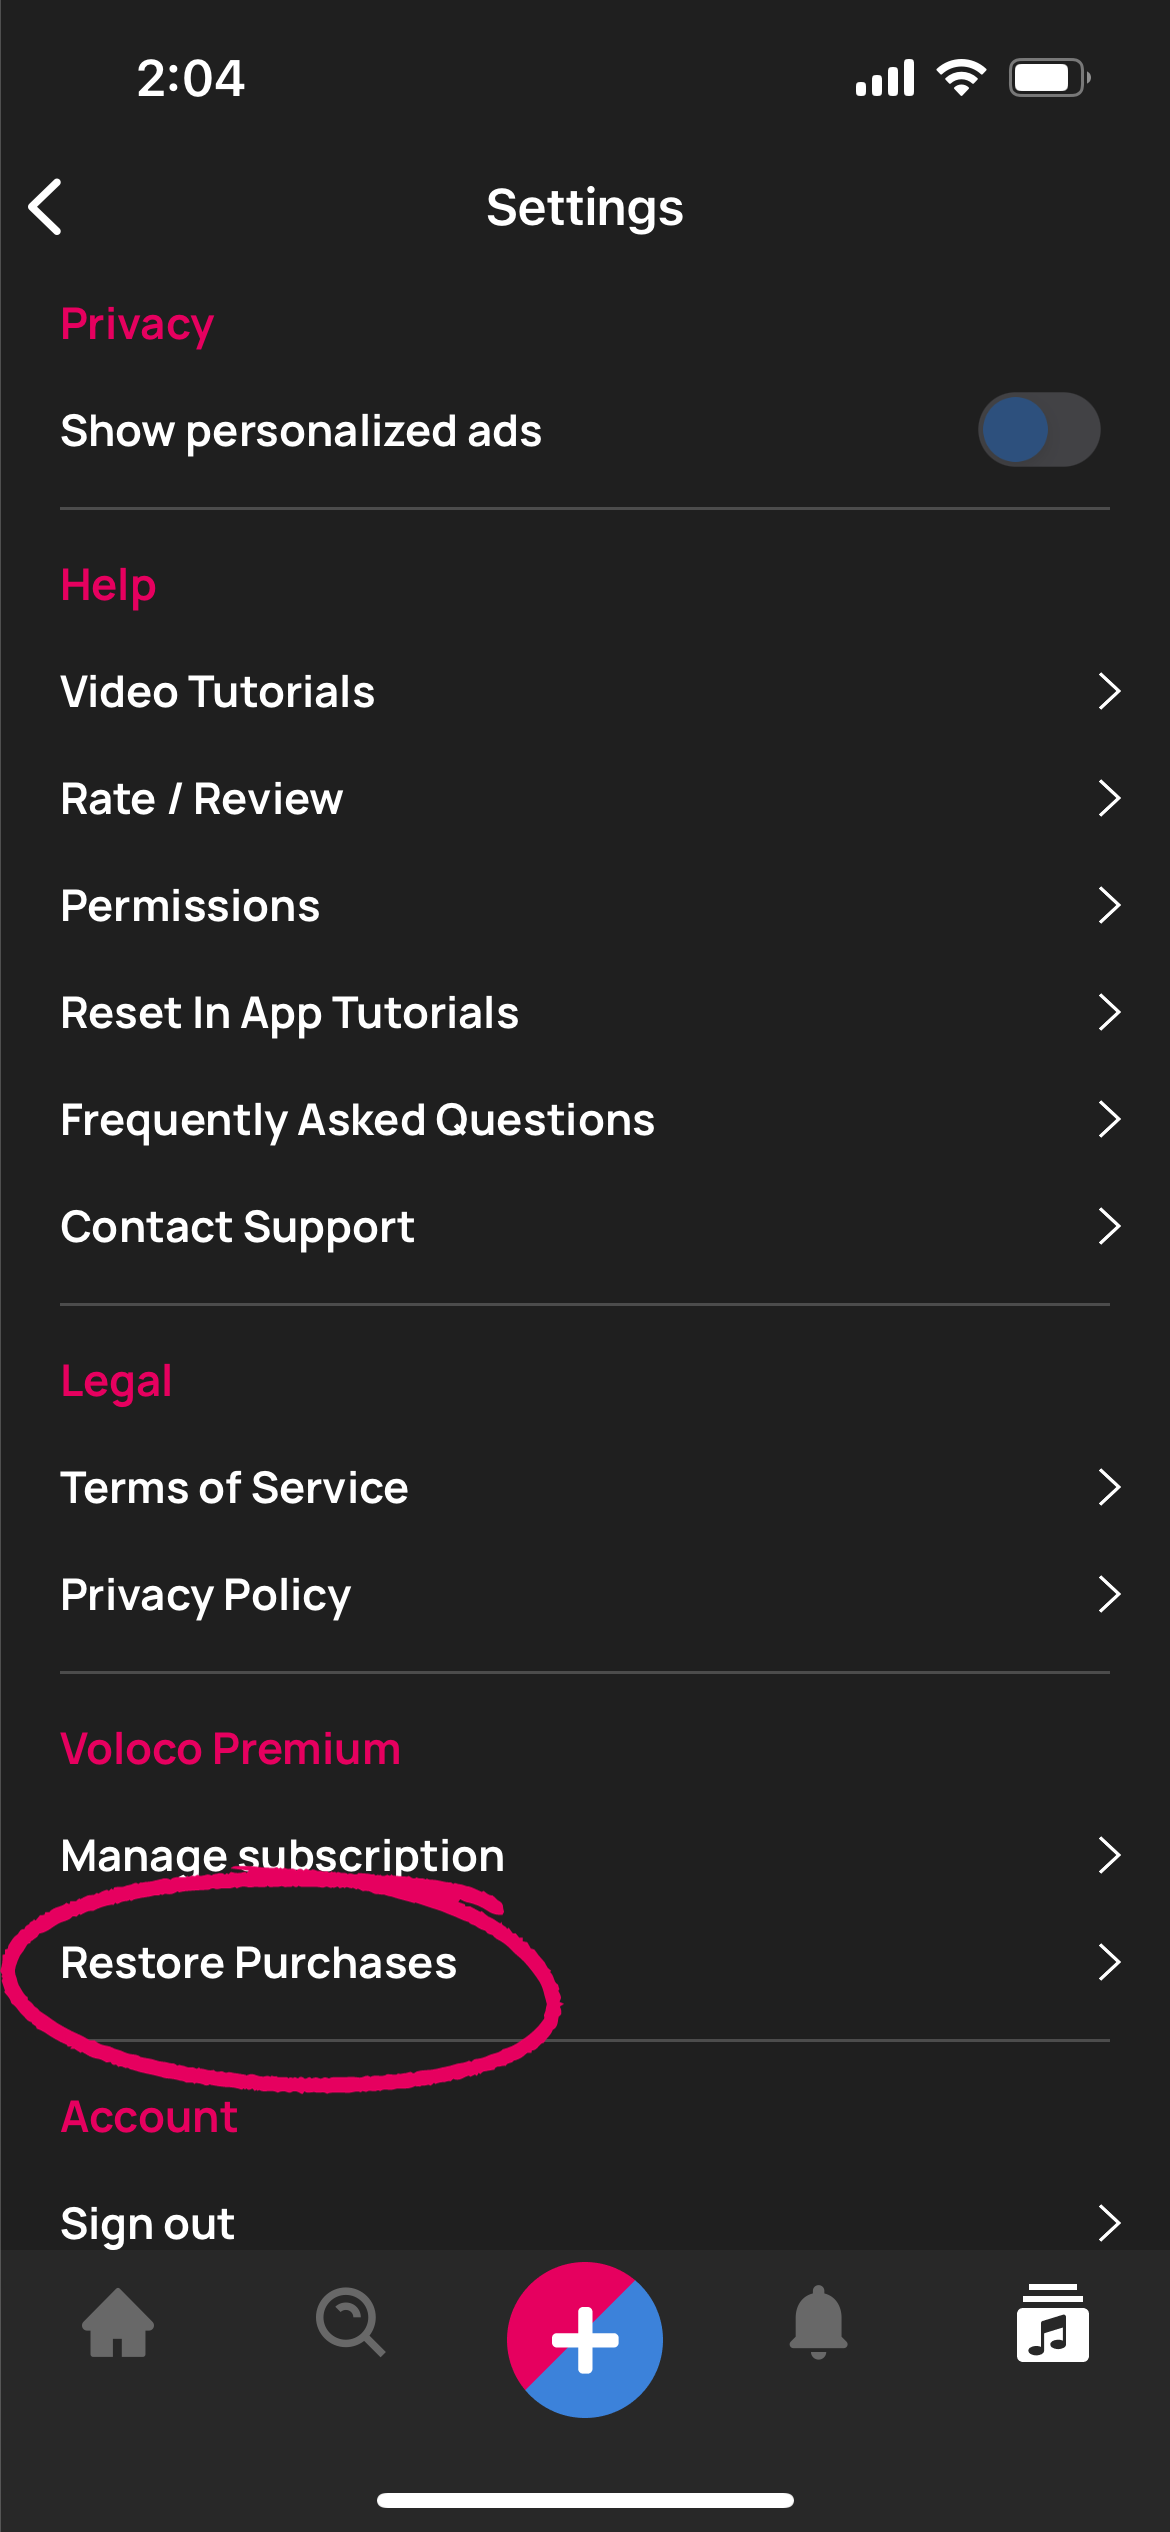Tap the plus create button

coord(585,2339)
